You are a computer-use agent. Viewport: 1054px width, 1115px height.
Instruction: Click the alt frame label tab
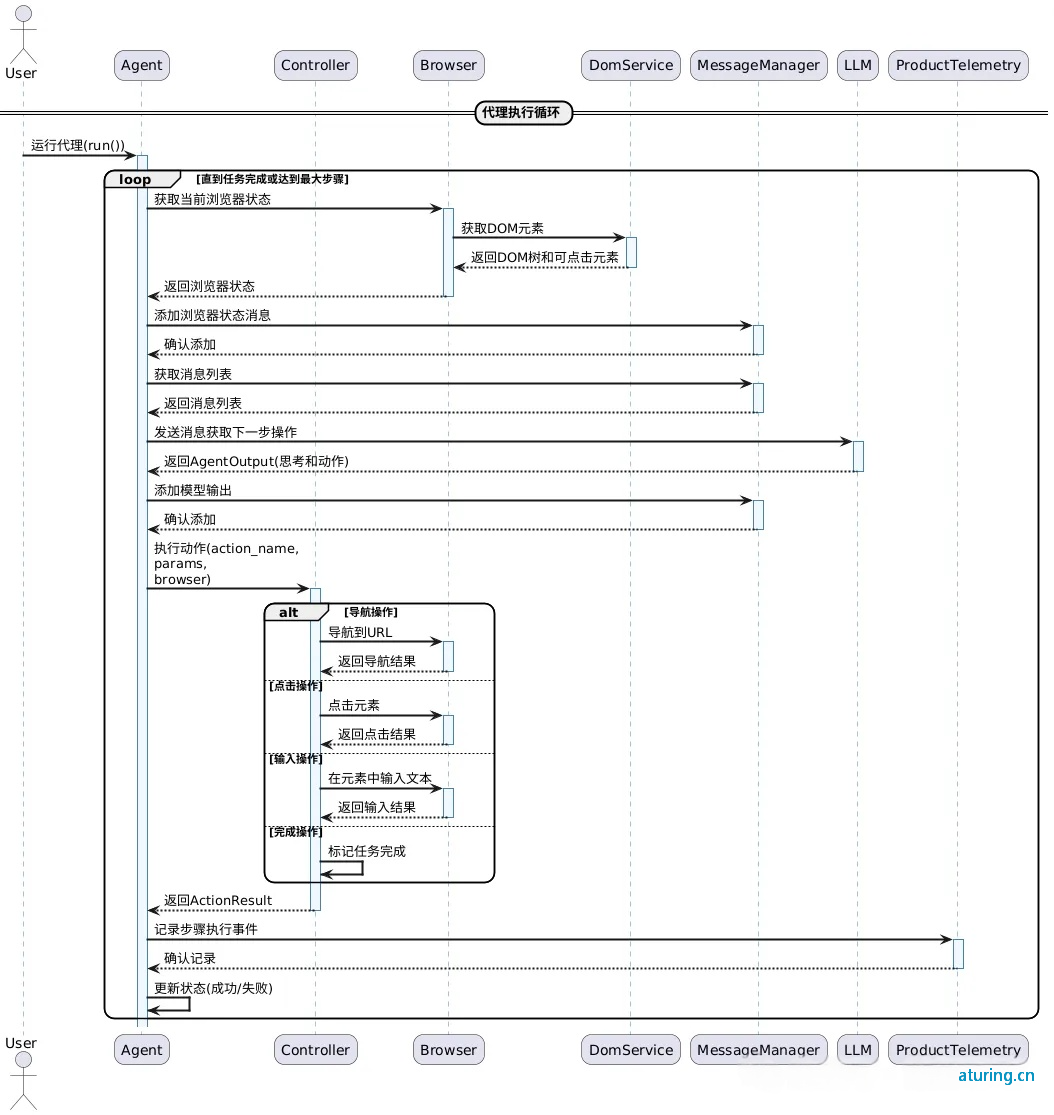[x=289, y=612]
